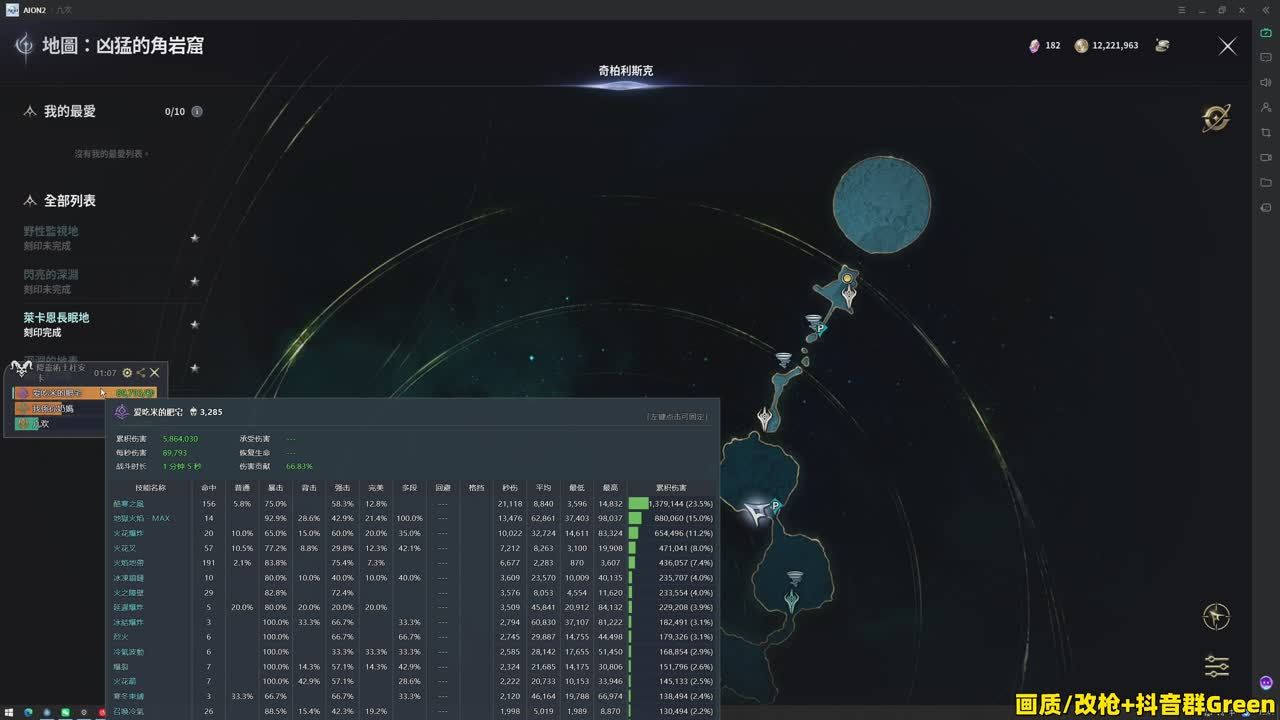Click the green gamepad sidebar icon

click(1266, 33)
